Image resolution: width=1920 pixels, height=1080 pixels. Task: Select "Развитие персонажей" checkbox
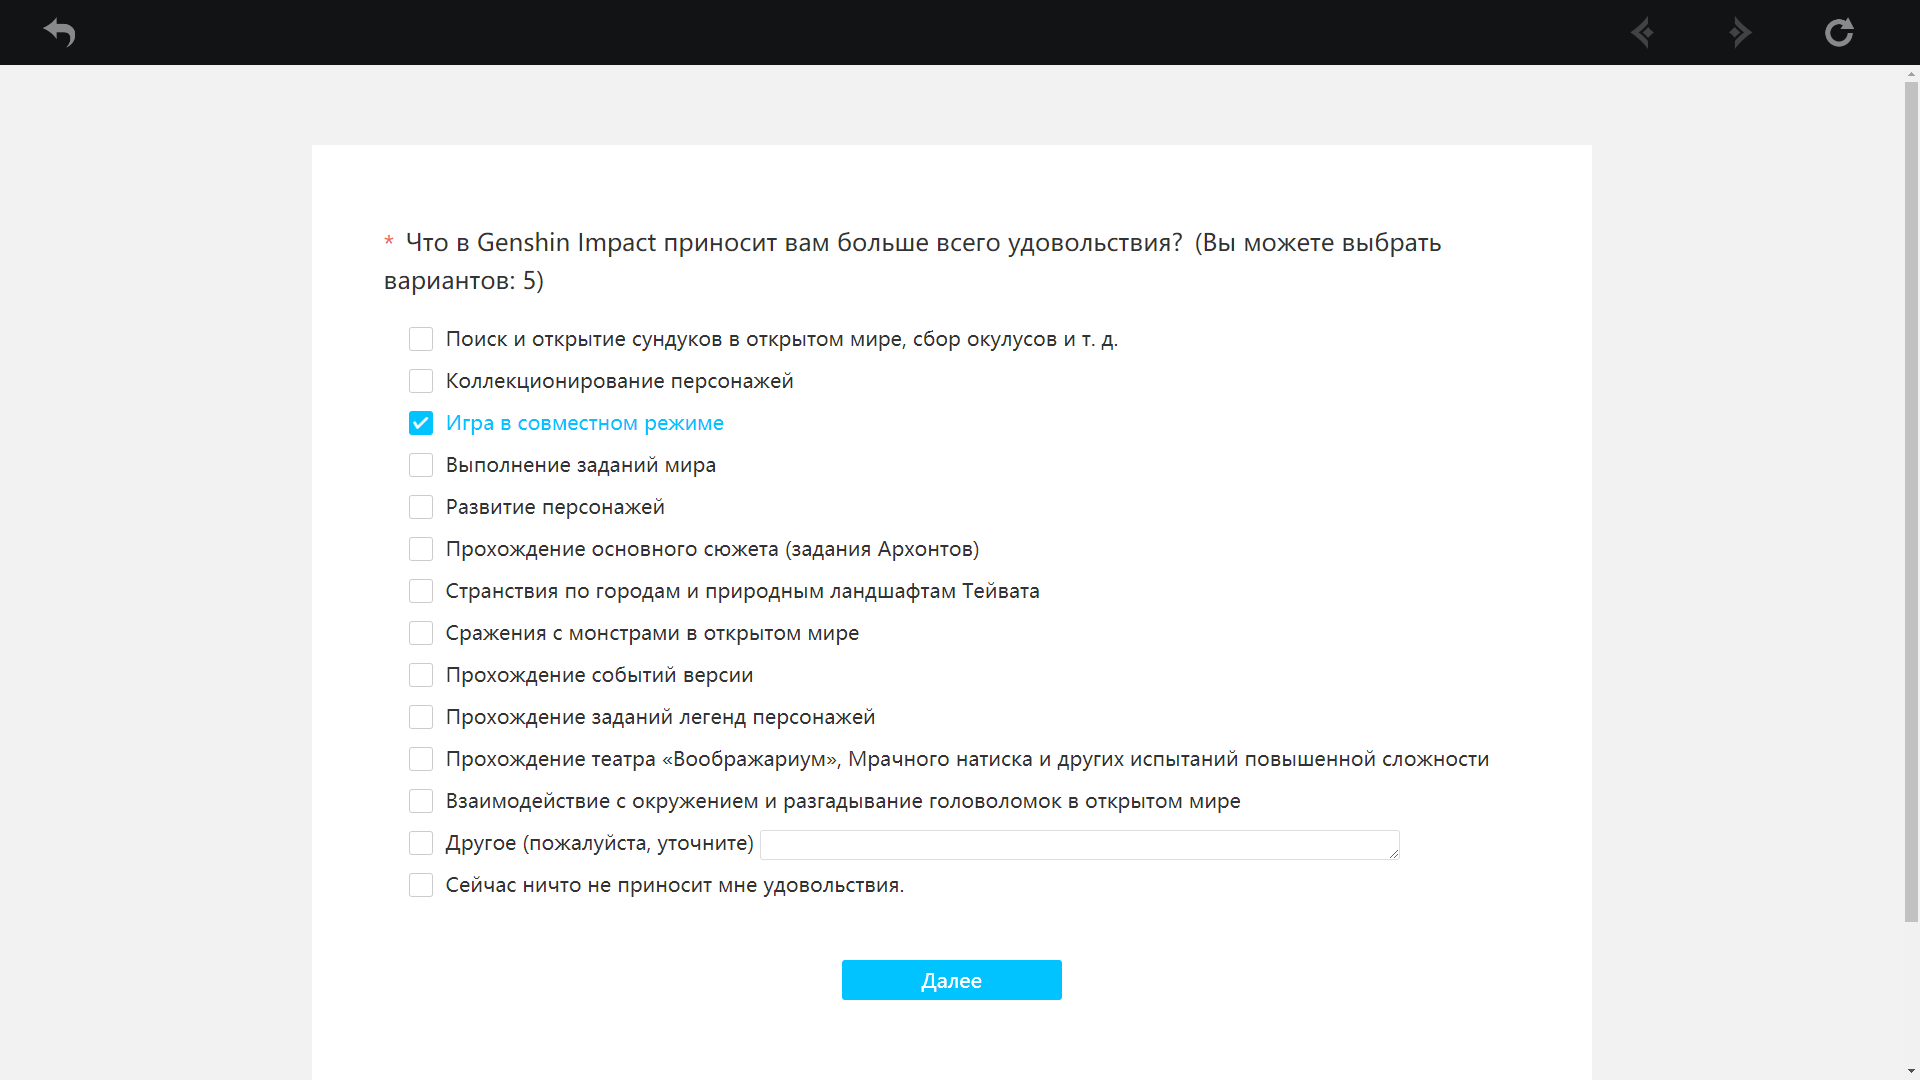[421, 507]
